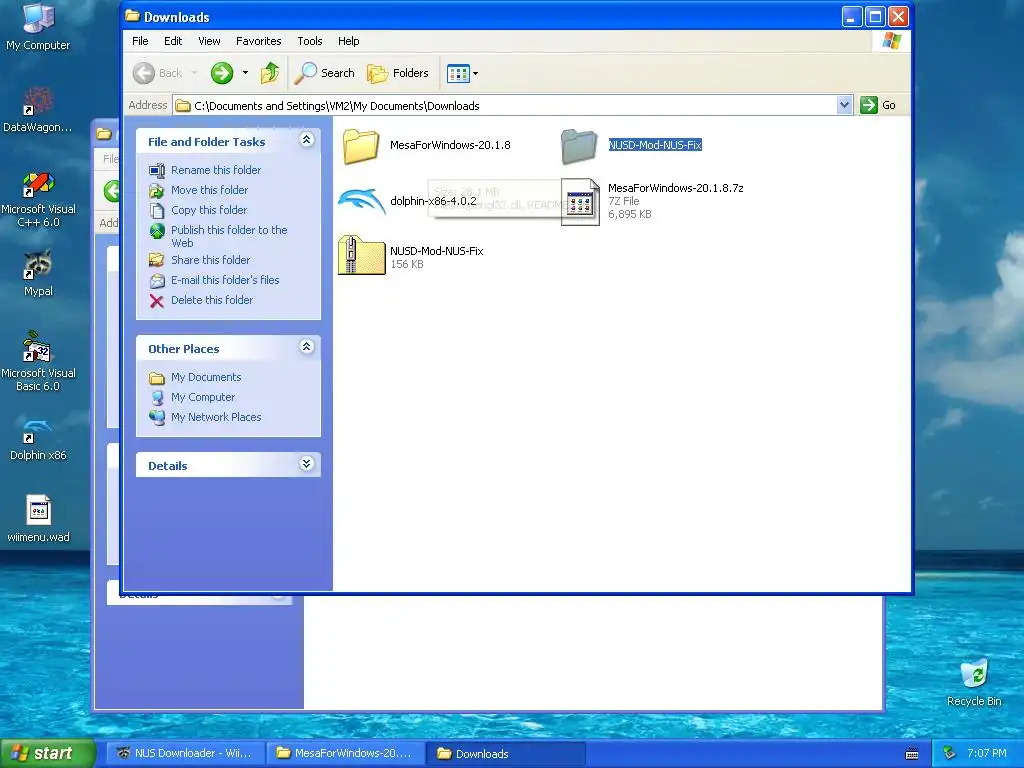The image size is (1024, 768).
Task: Click the Back navigation arrow button
Action: (x=144, y=73)
